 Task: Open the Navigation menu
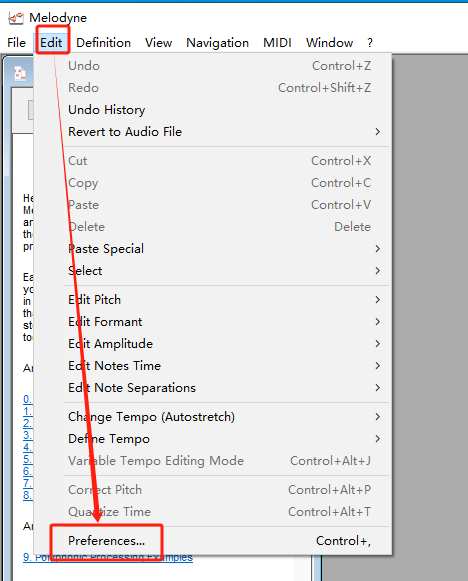(x=217, y=43)
